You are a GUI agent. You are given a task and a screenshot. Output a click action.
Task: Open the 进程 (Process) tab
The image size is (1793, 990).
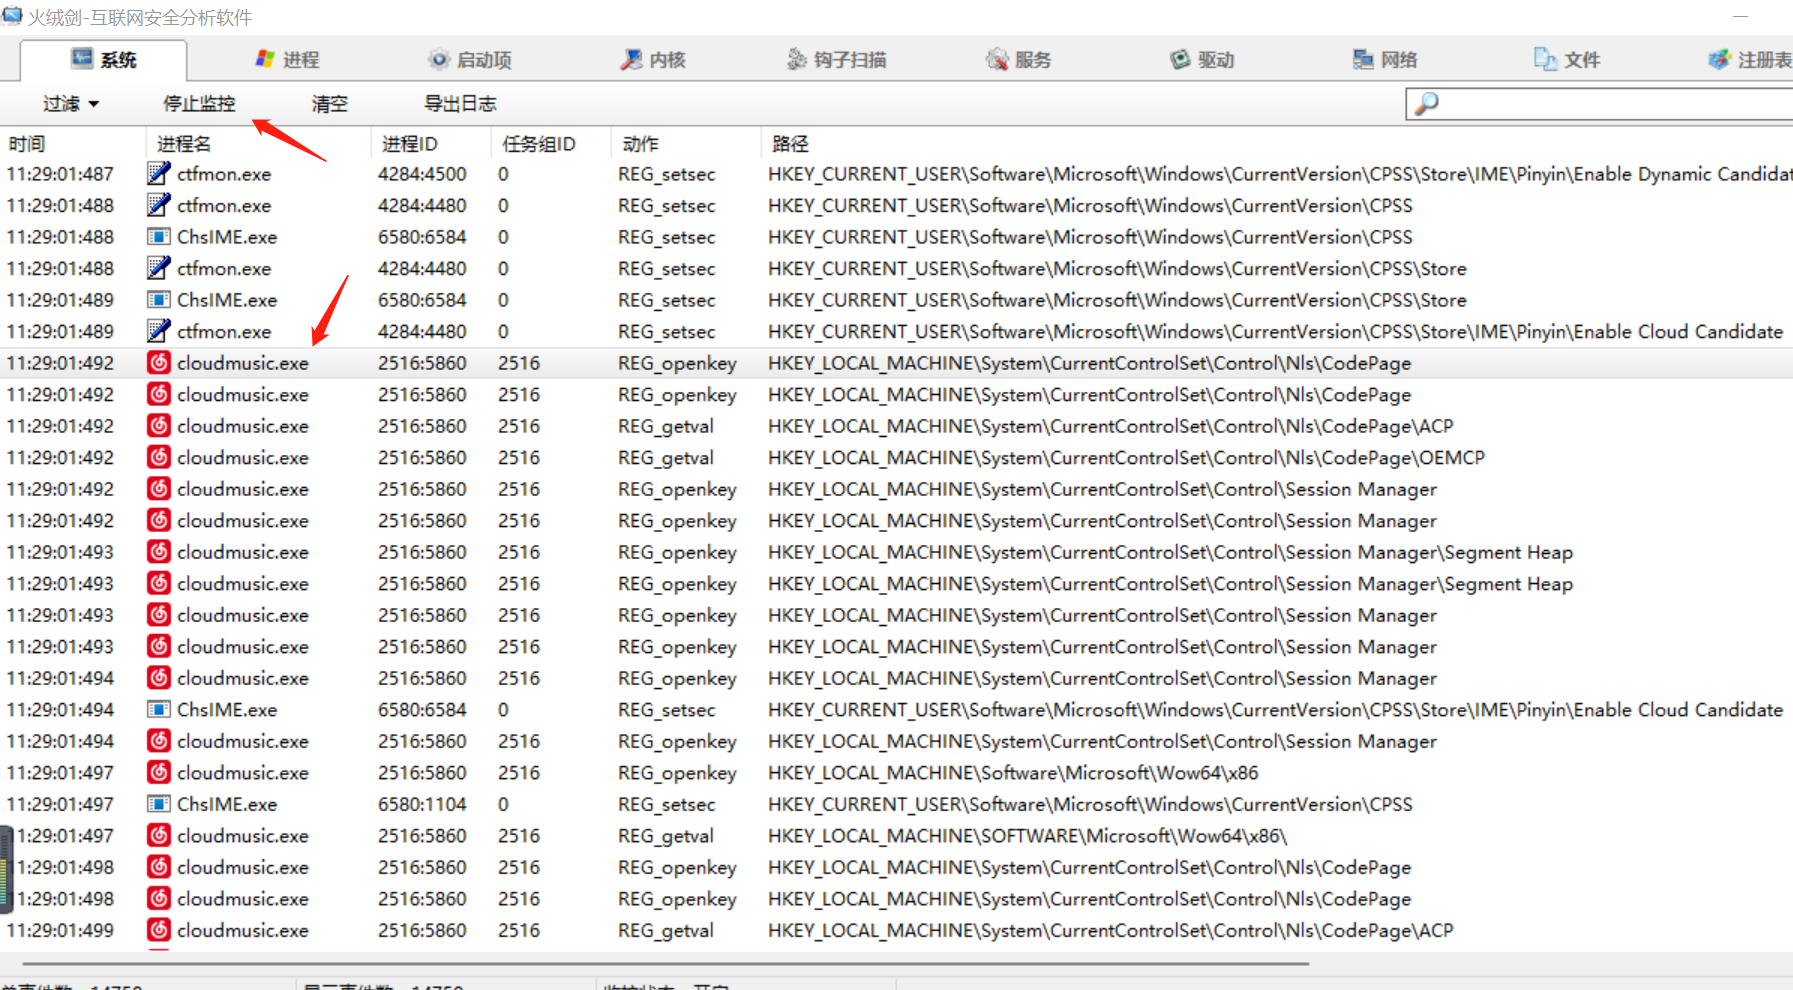click(288, 60)
